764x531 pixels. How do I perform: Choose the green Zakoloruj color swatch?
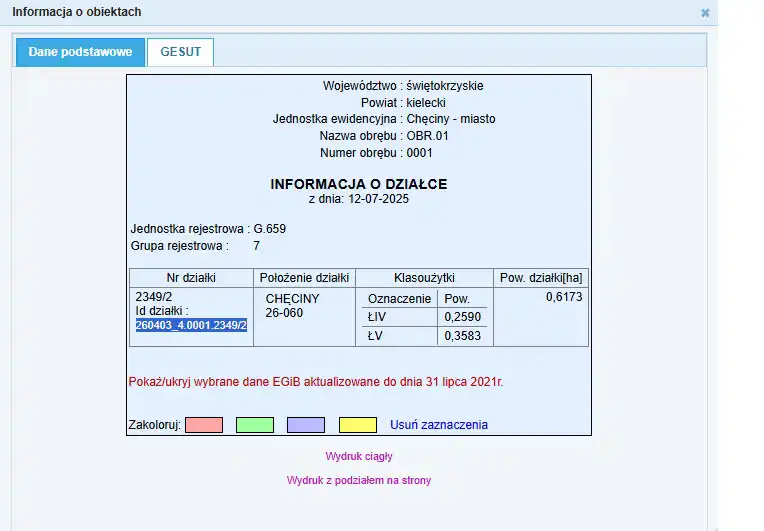(254, 425)
